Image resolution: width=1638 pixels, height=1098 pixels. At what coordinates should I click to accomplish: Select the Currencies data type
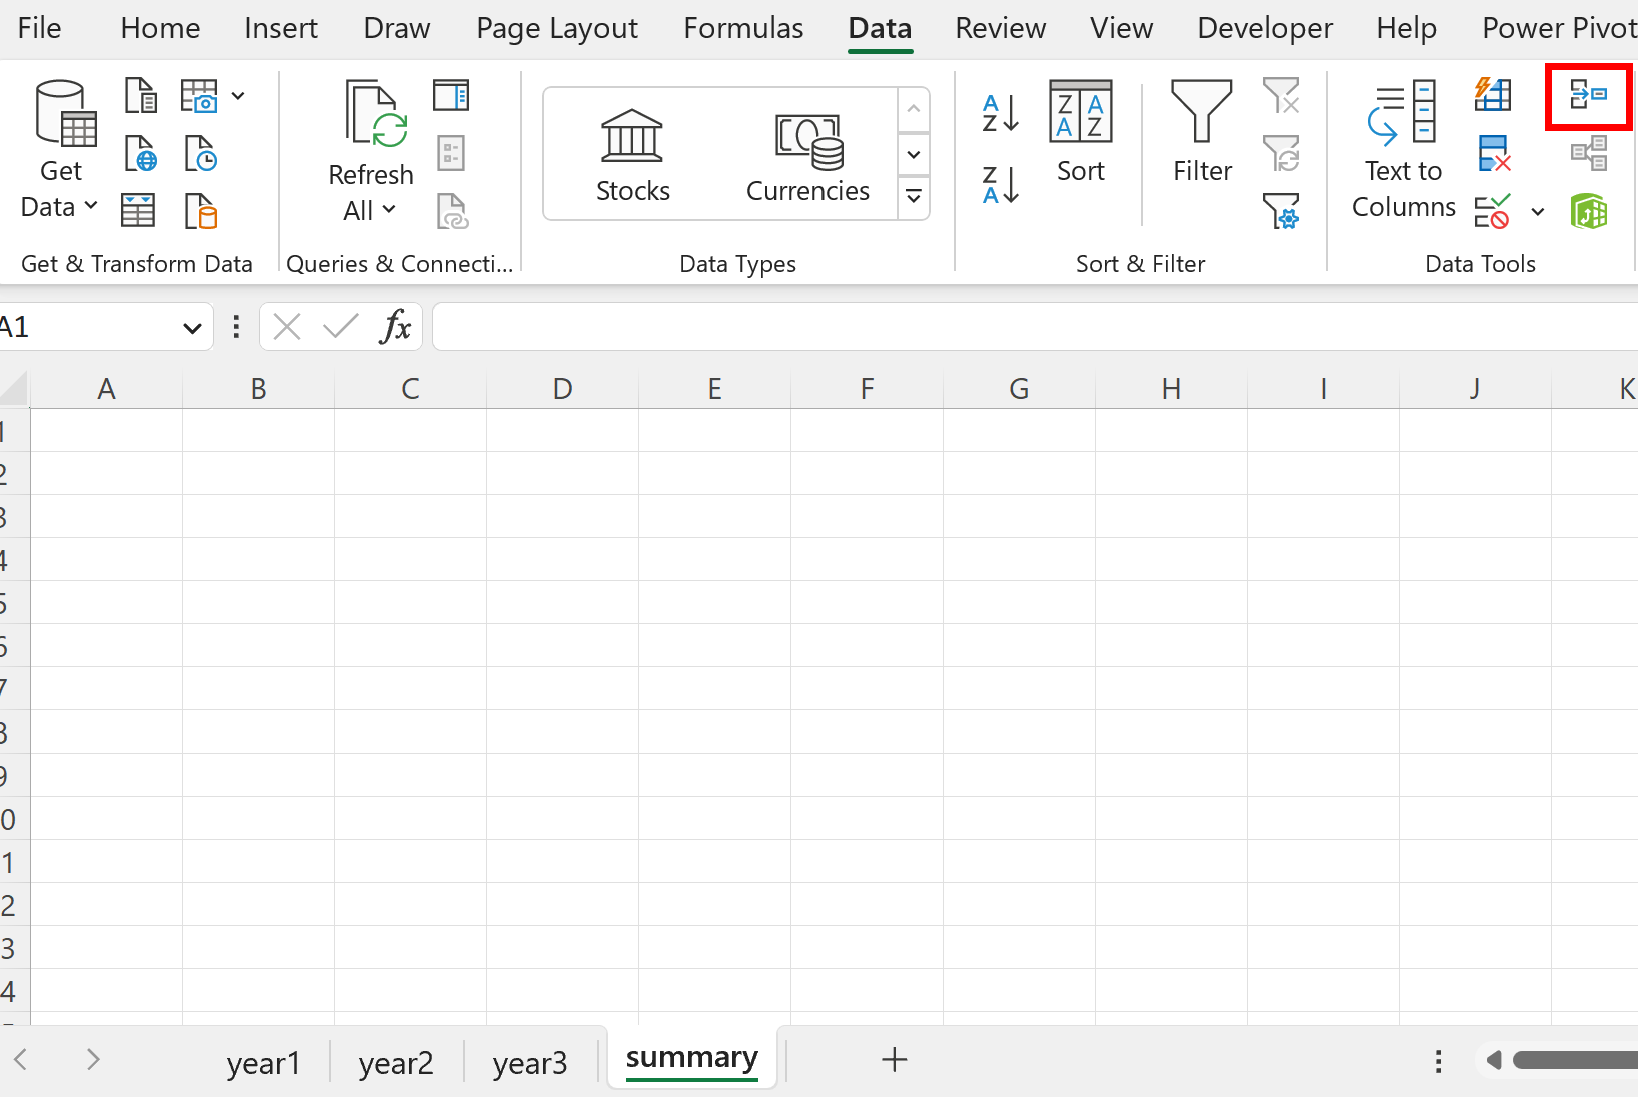point(808,155)
